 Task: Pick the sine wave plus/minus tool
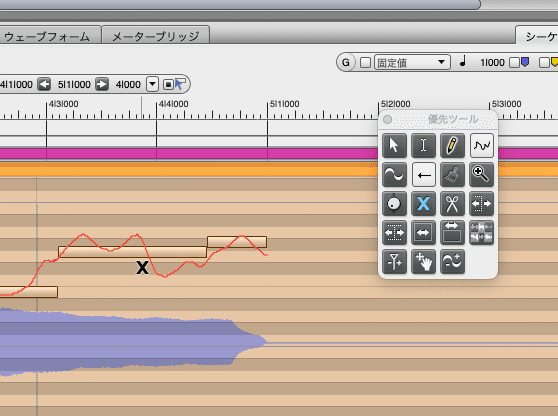452,262
